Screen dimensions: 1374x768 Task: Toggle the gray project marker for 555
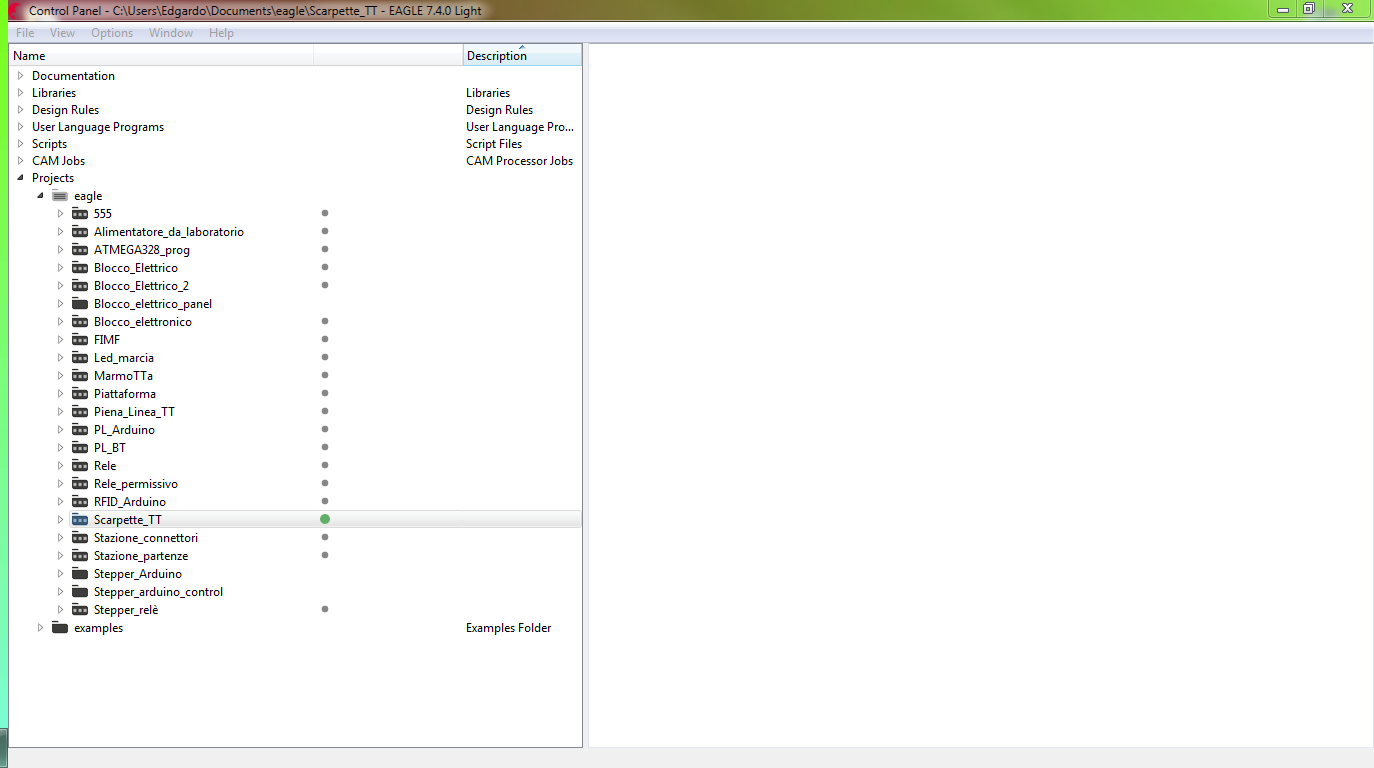[x=325, y=213]
